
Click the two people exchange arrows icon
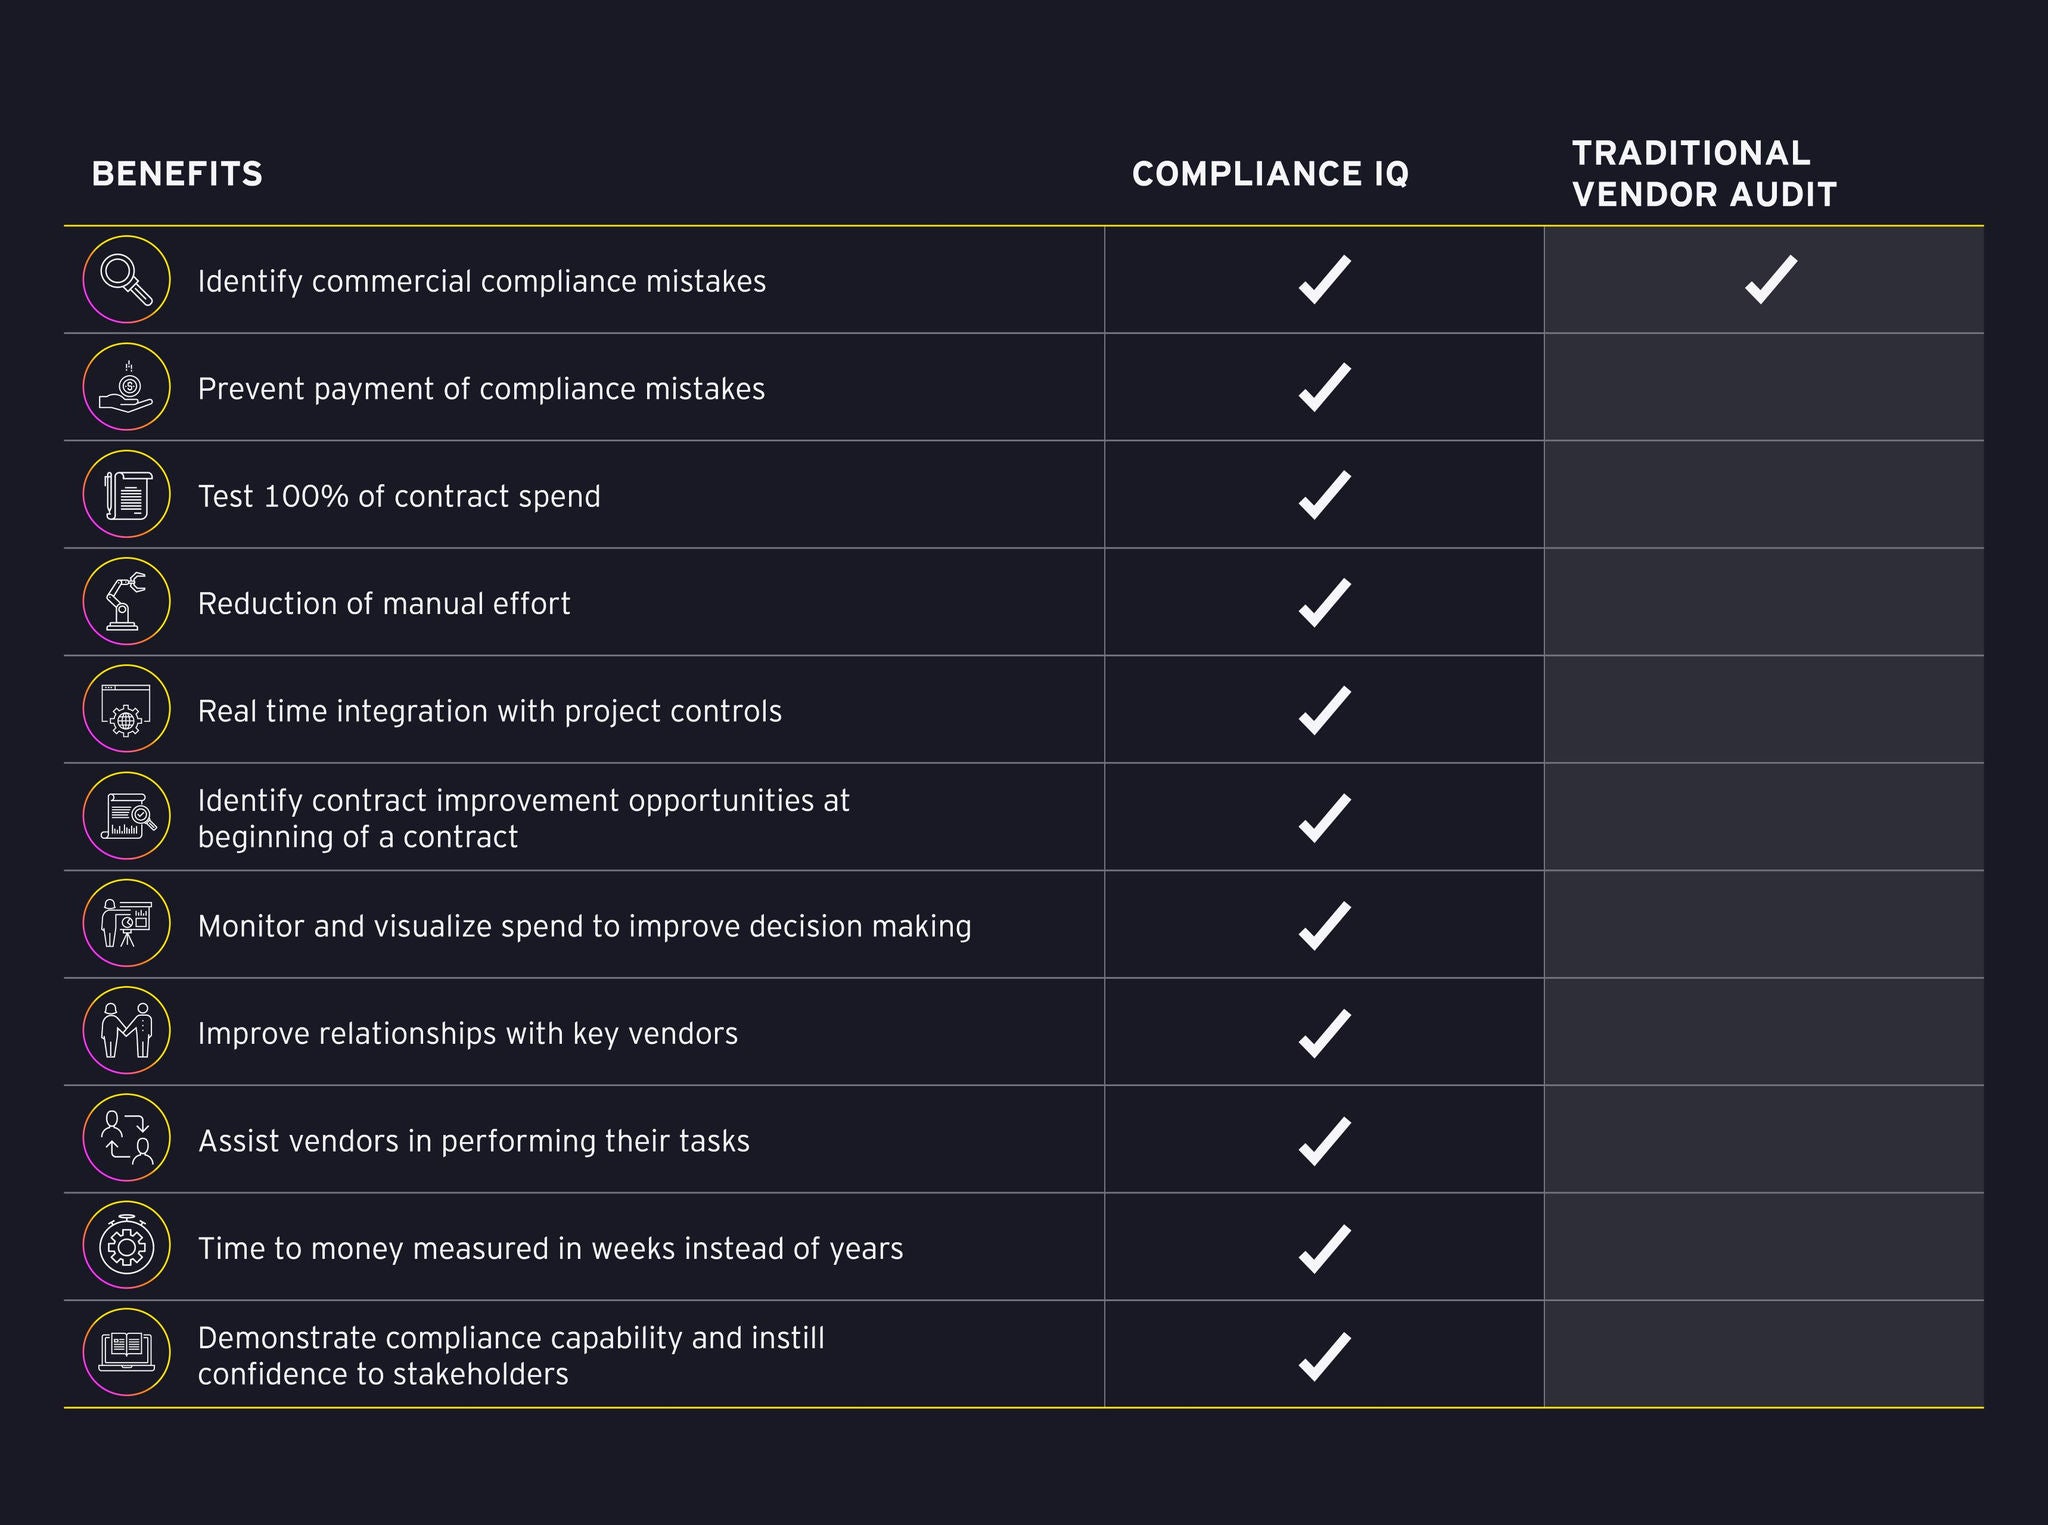[x=126, y=1139]
